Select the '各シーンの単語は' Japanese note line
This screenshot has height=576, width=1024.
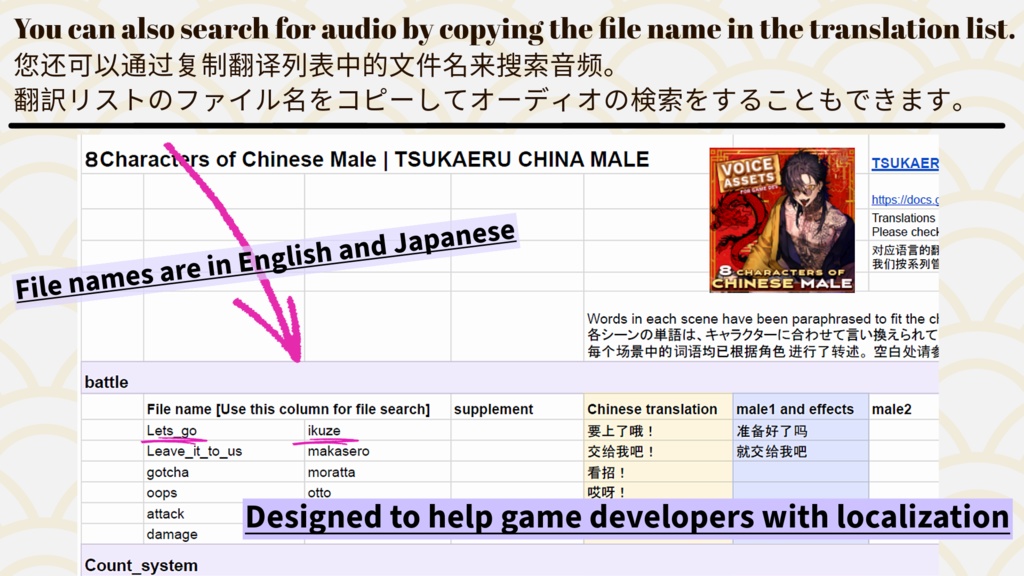coord(762,334)
